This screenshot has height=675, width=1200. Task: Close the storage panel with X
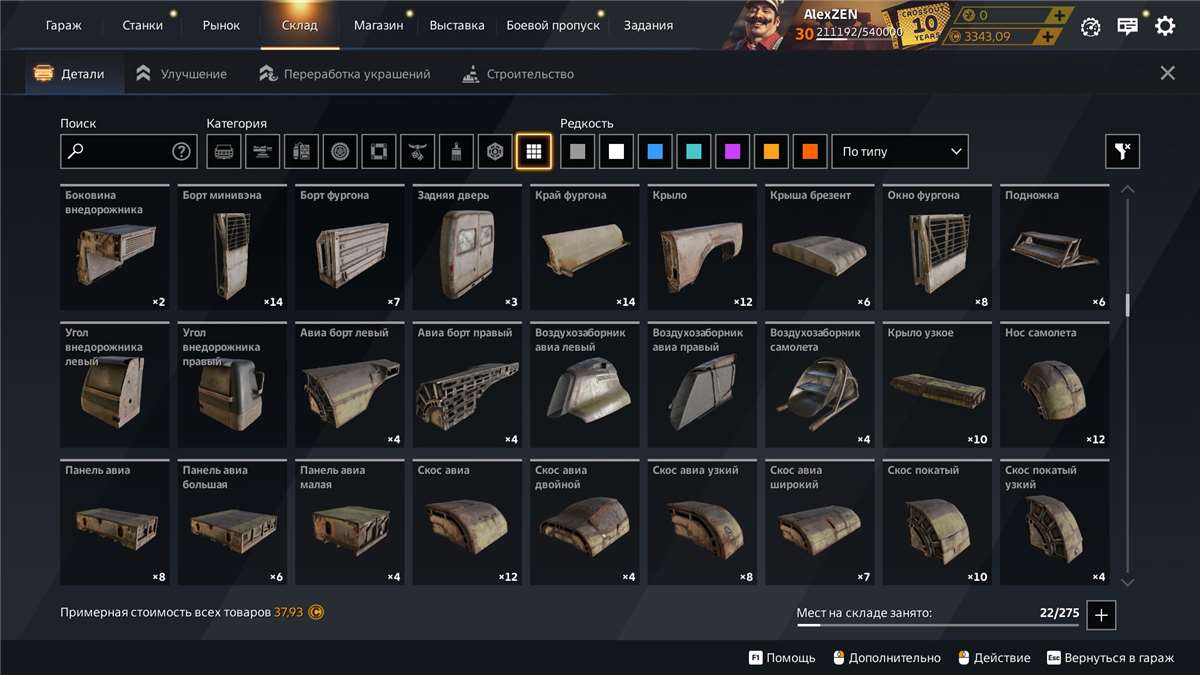[1167, 73]
